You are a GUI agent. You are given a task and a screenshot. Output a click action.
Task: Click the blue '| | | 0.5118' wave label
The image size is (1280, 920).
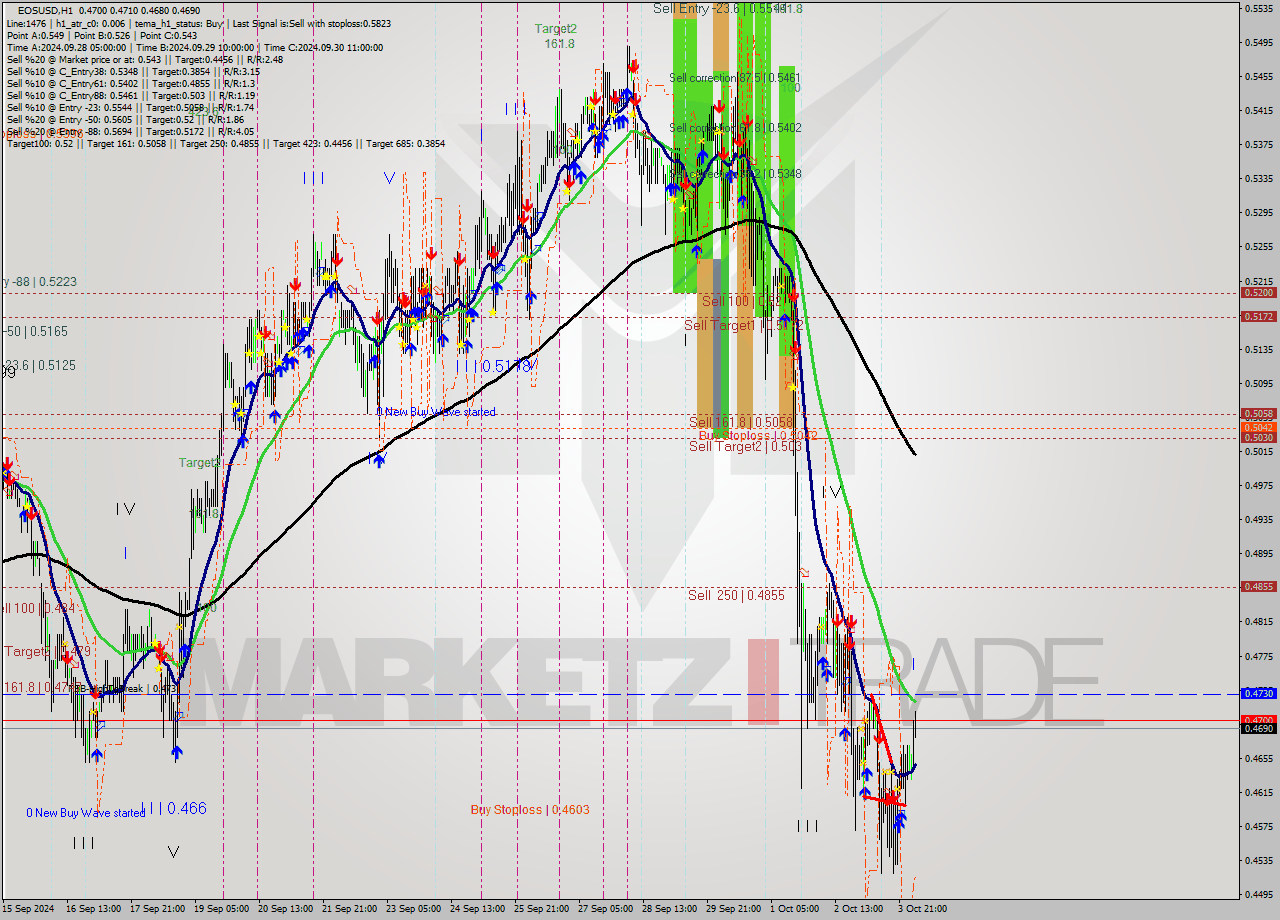tap(497, 367)
